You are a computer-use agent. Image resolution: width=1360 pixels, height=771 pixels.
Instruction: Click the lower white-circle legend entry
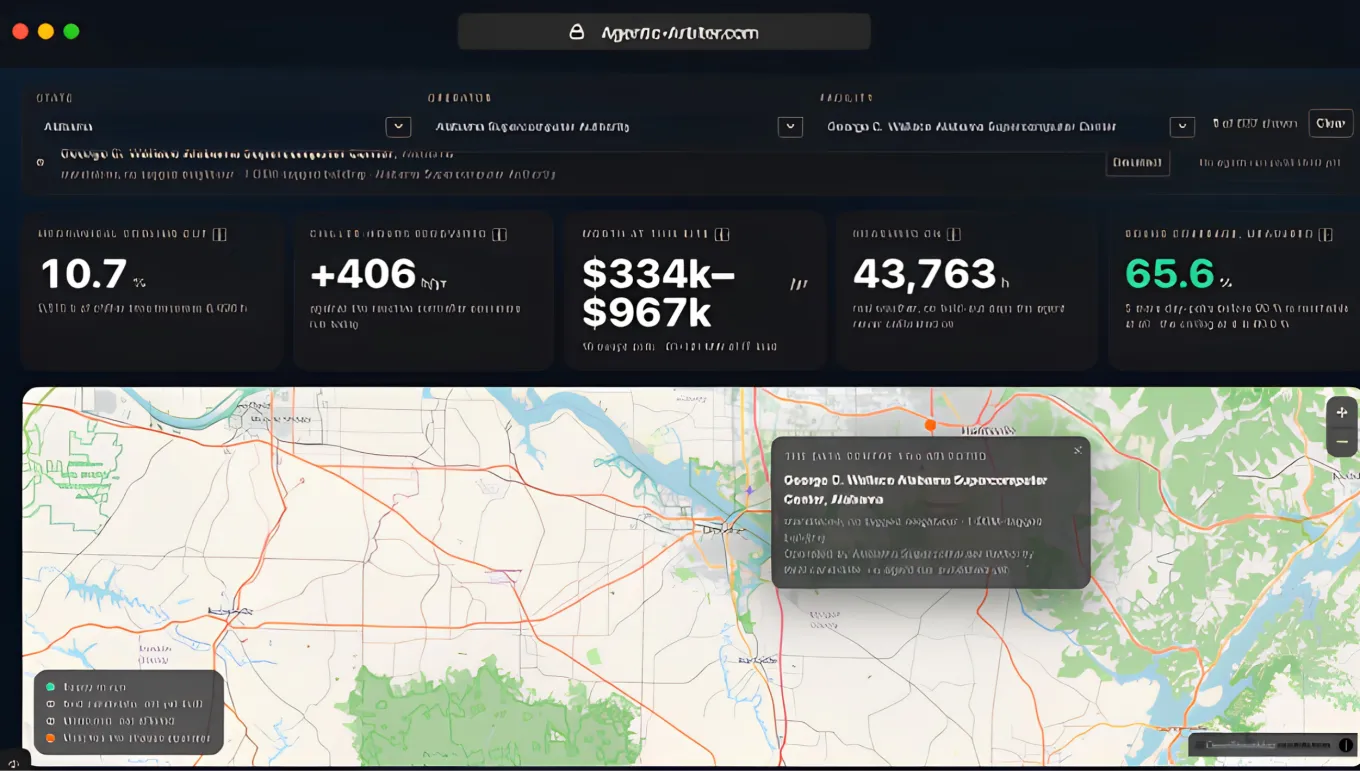point(110,721)
